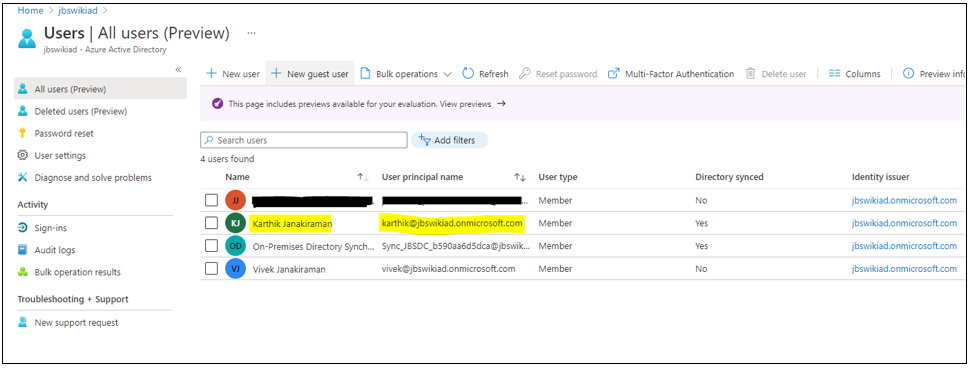Click karthik@jbswikiad.onmicrosoft.com principal name
970x368 pixels.
[452, 223]
